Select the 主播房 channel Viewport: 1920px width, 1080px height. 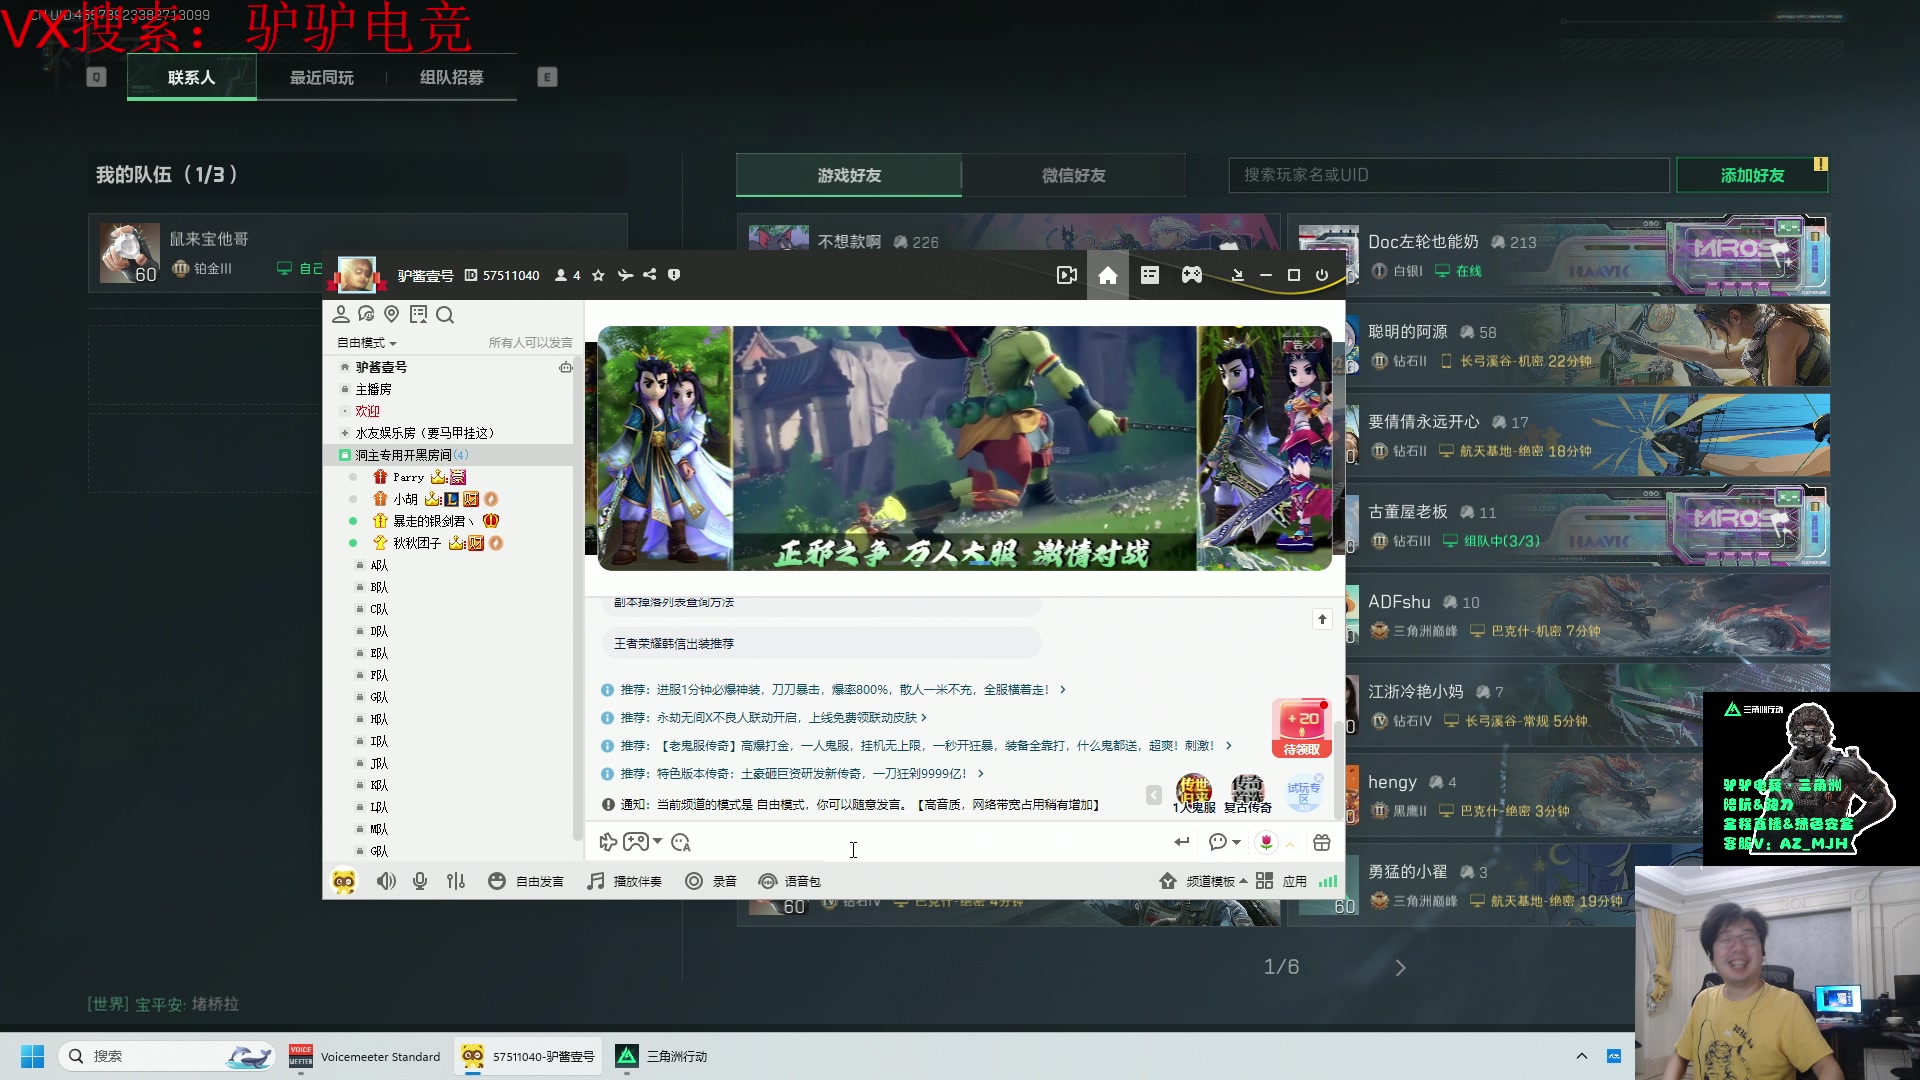point(373,389)
